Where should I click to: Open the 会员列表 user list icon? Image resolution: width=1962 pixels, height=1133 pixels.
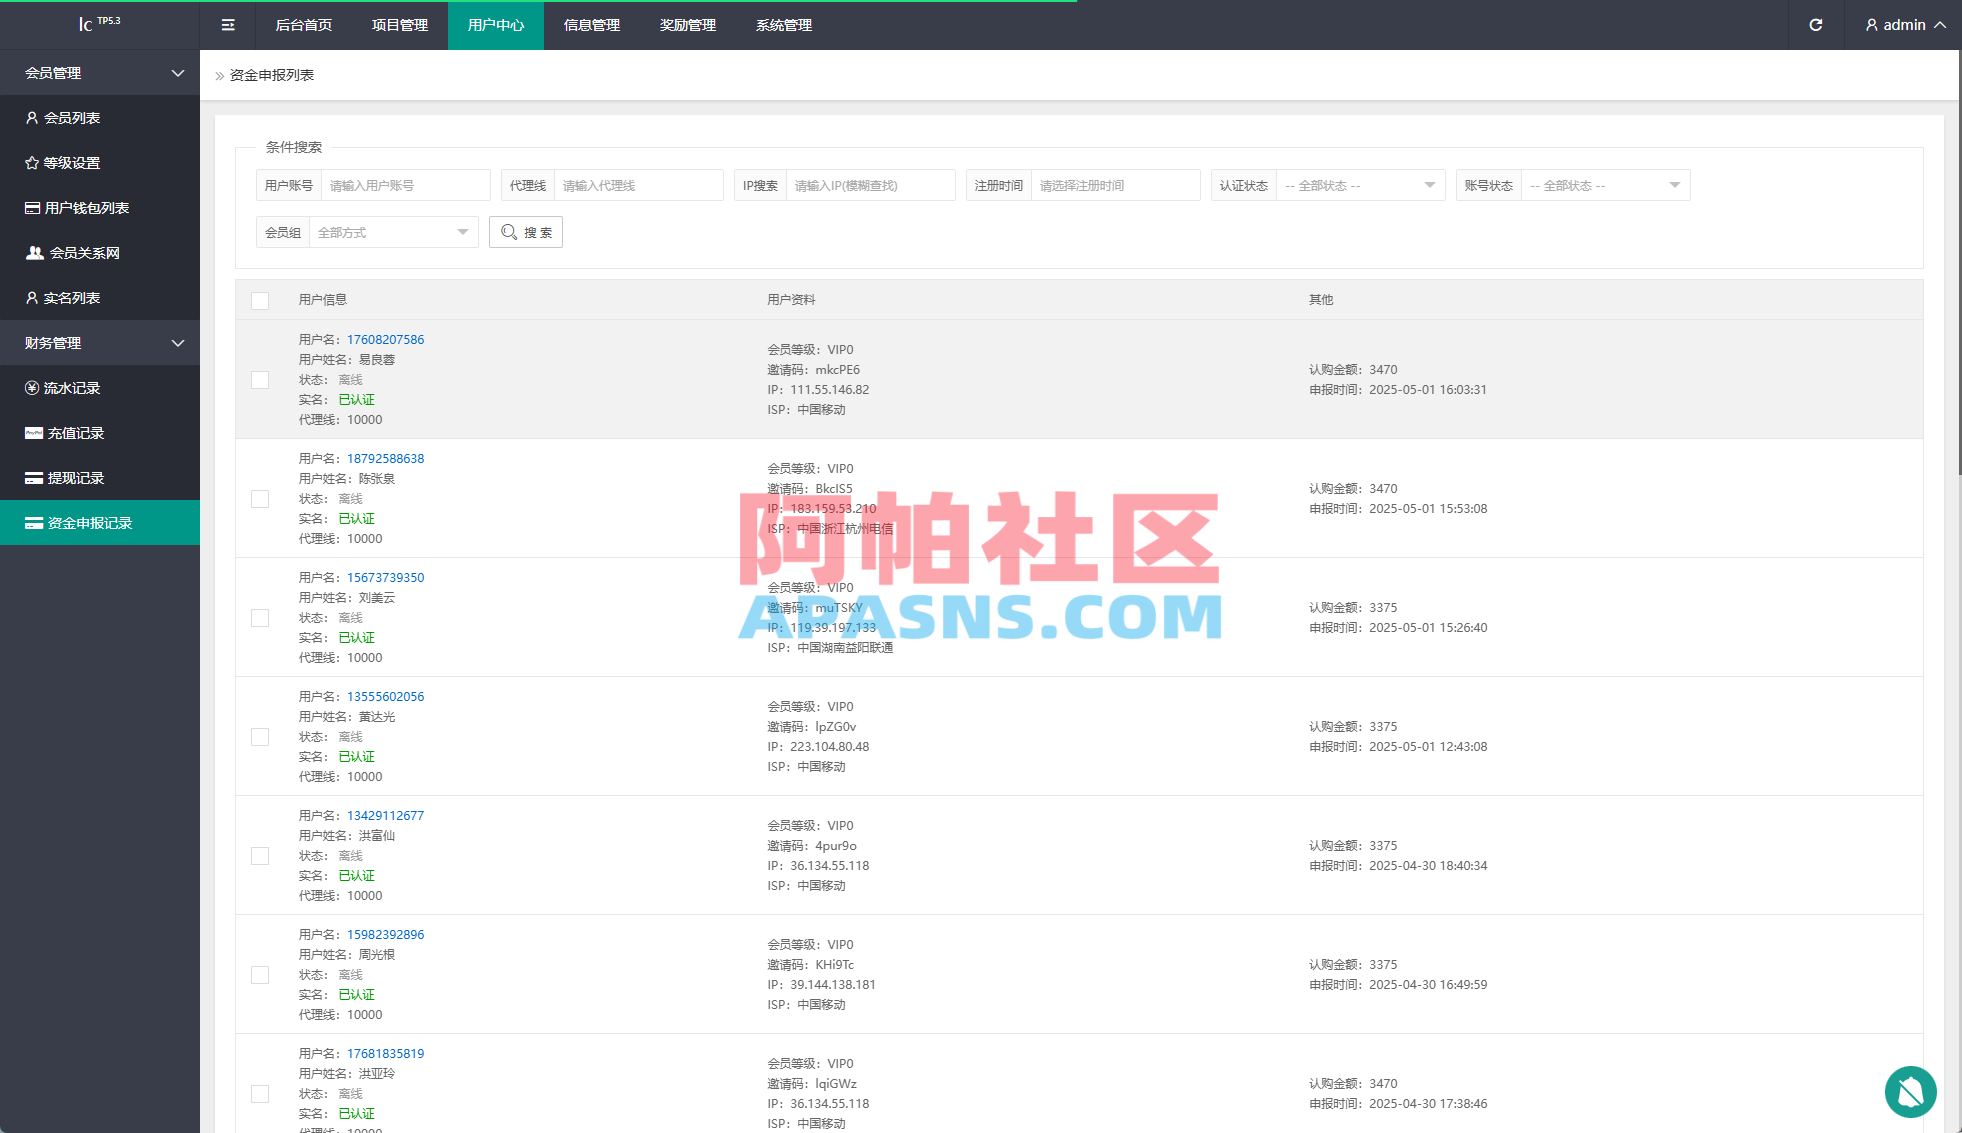(32, 118)
